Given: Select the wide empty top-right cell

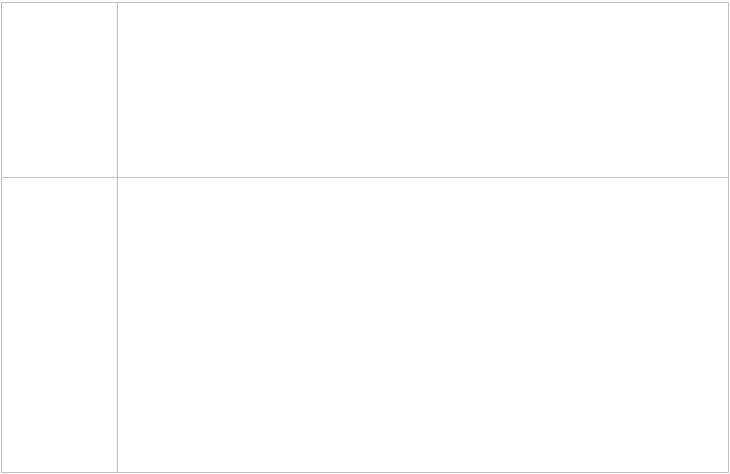Looking at the screenshot, I should click(x=423, y=90).
